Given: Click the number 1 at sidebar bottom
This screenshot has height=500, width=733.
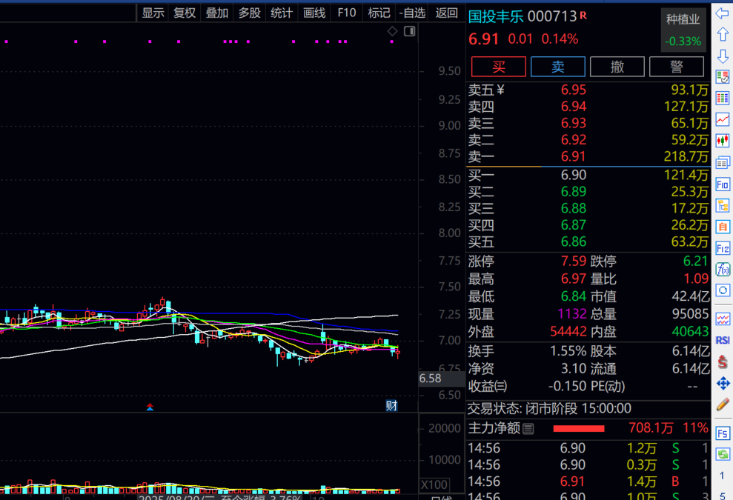Looking at the screenshot, I should click(722, 476).
